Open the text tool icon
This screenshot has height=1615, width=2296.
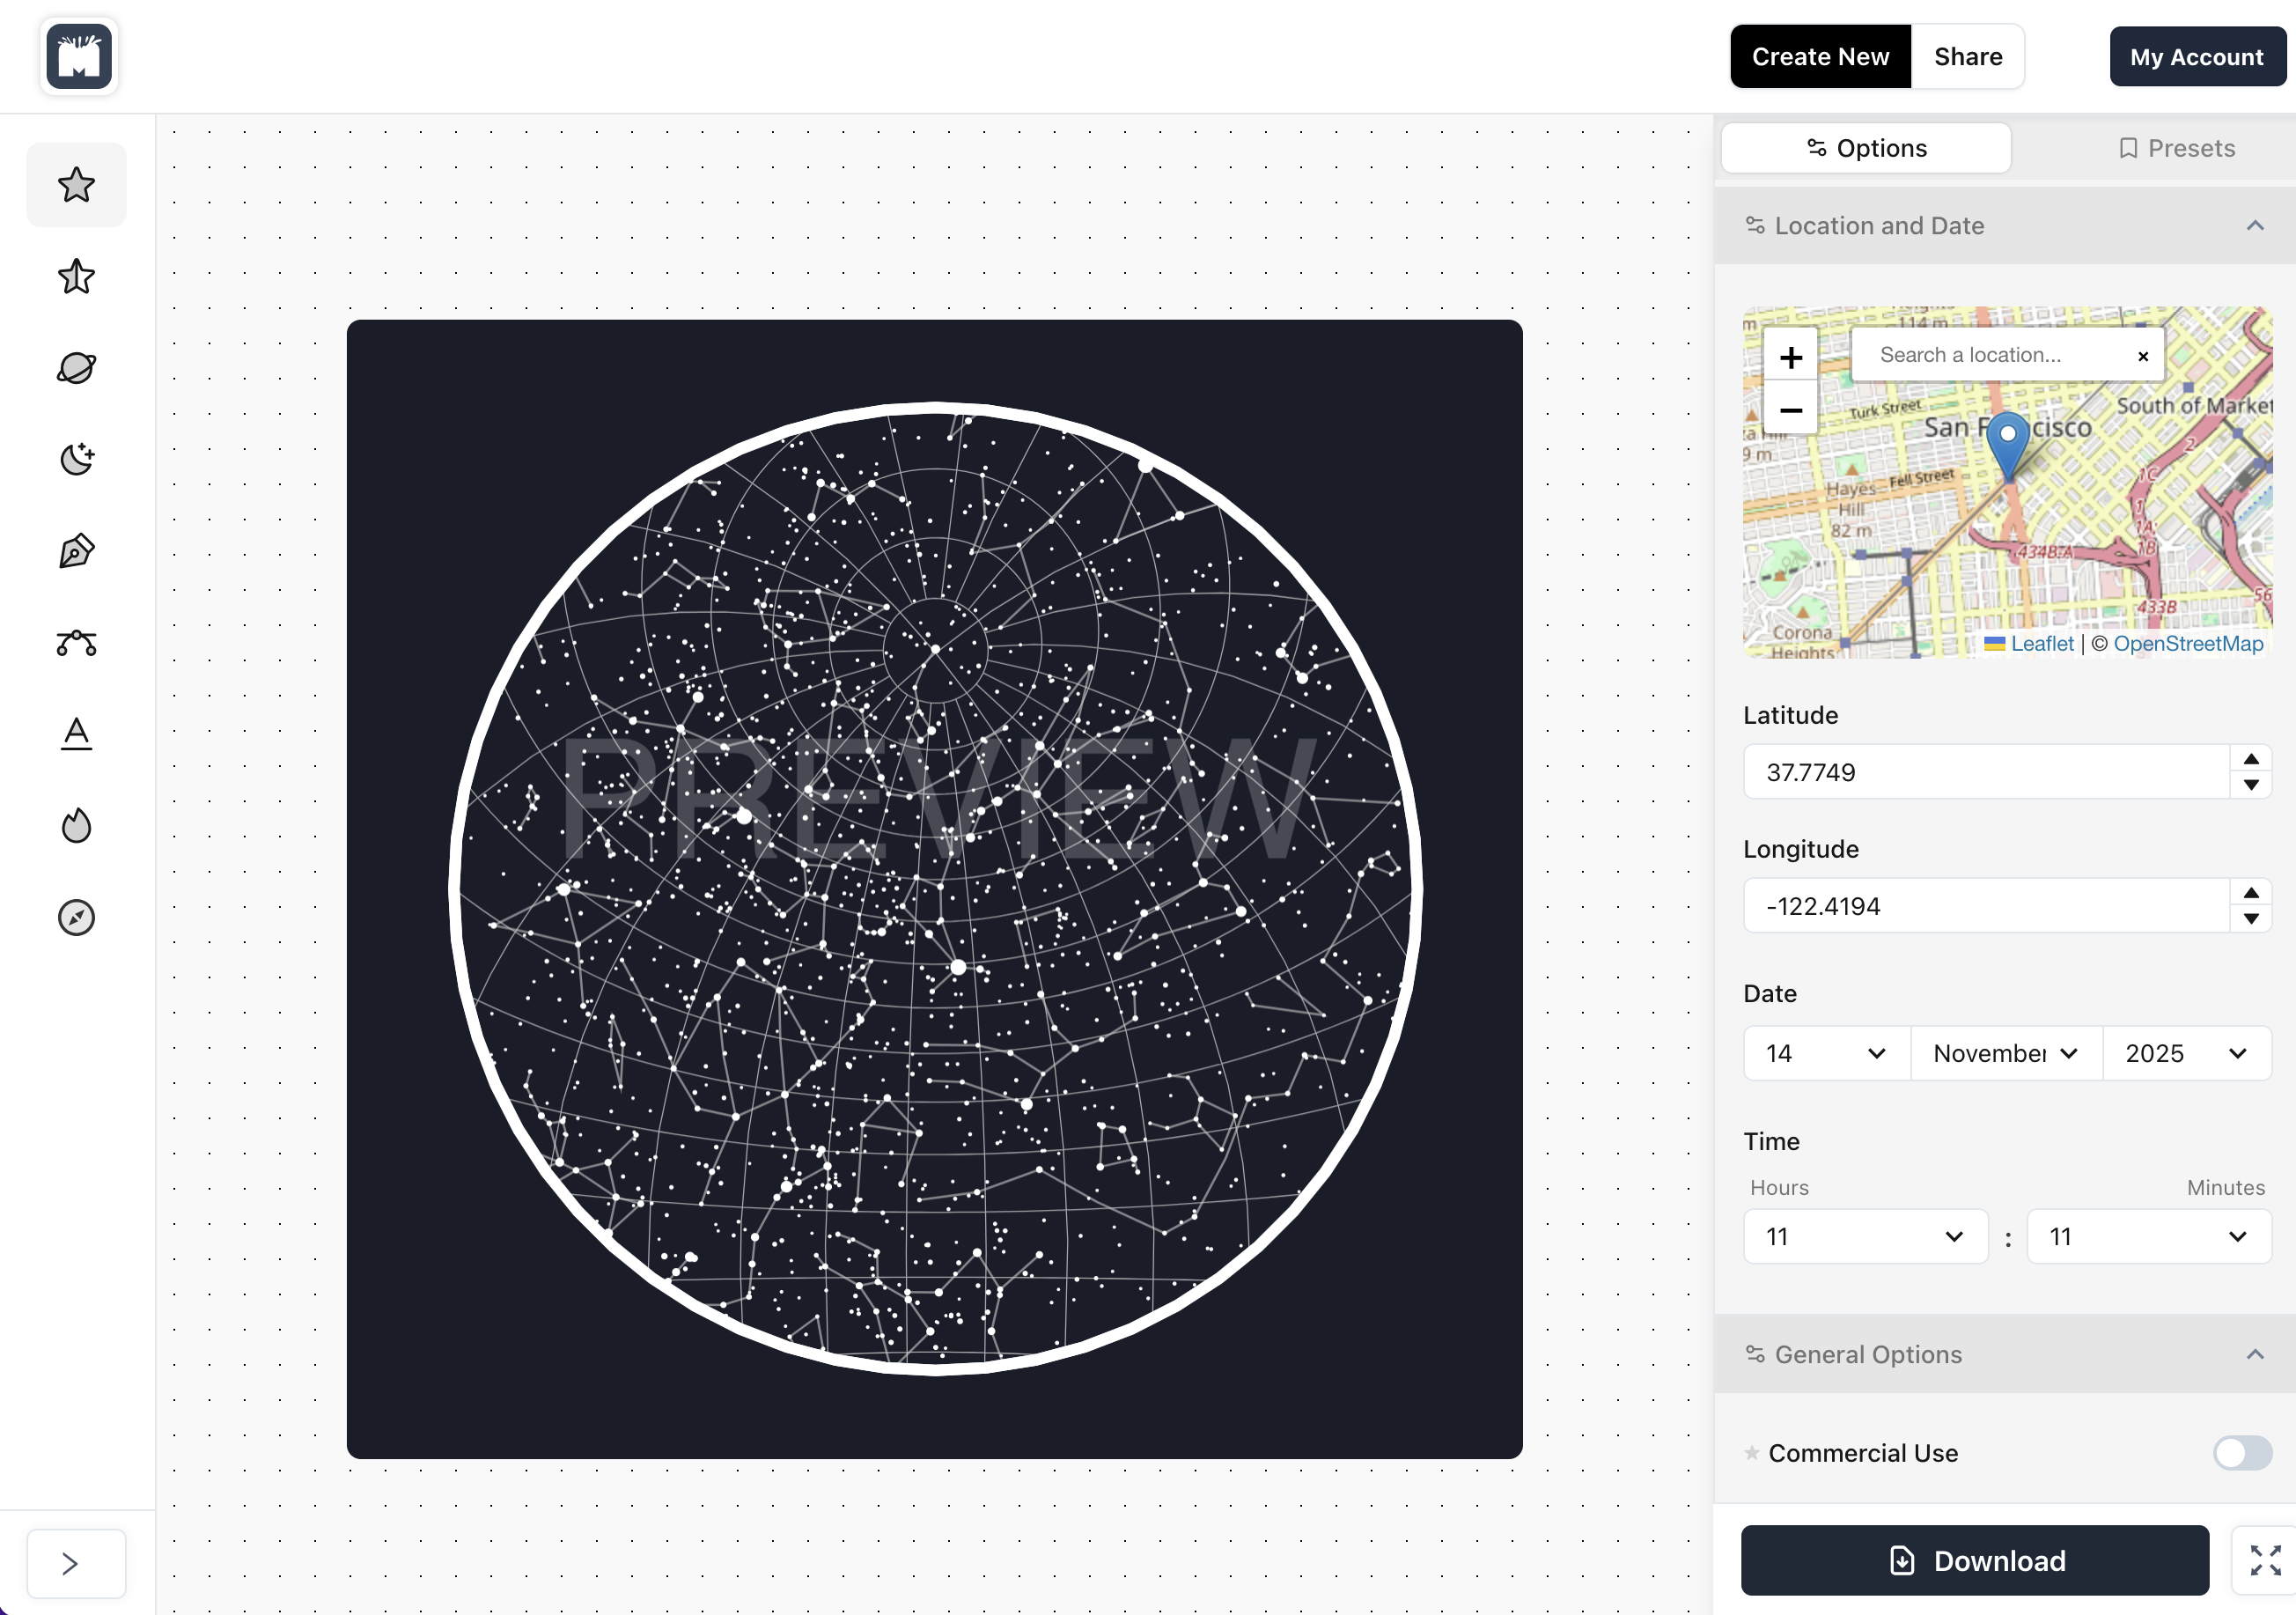(76, 734)
